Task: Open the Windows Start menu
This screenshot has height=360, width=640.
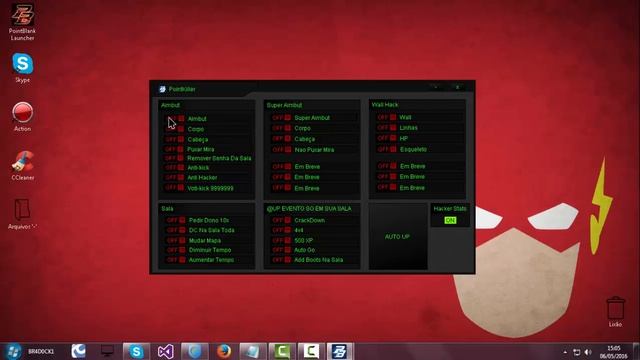Action: (x=13, y=351)
